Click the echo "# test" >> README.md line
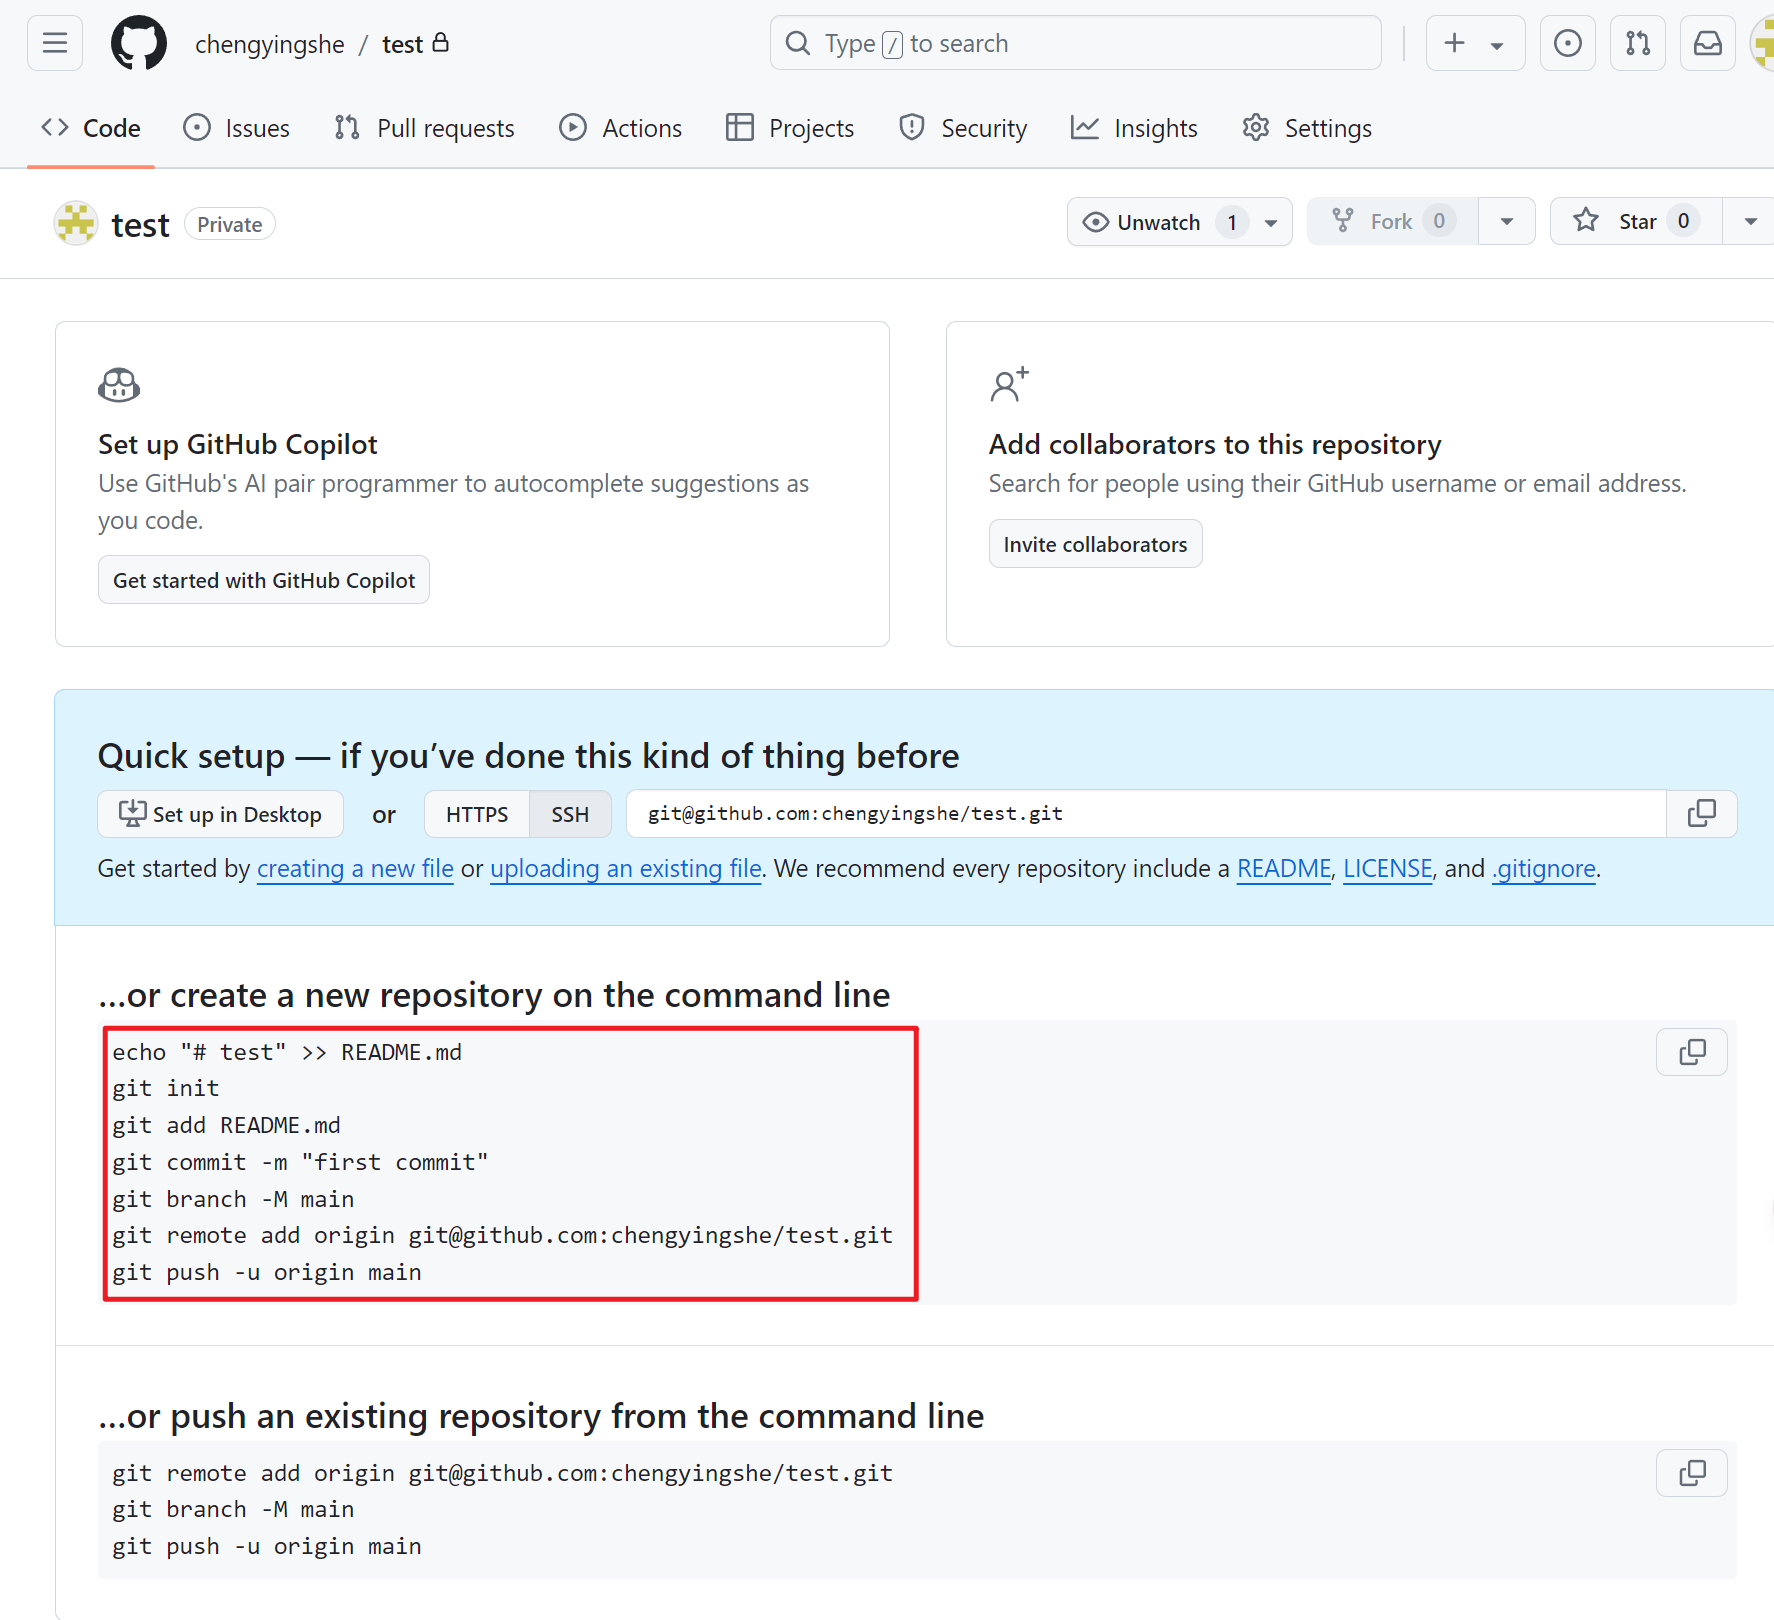The height and width of the screenshot is (1620, 1774). [x=287, y=1052]
